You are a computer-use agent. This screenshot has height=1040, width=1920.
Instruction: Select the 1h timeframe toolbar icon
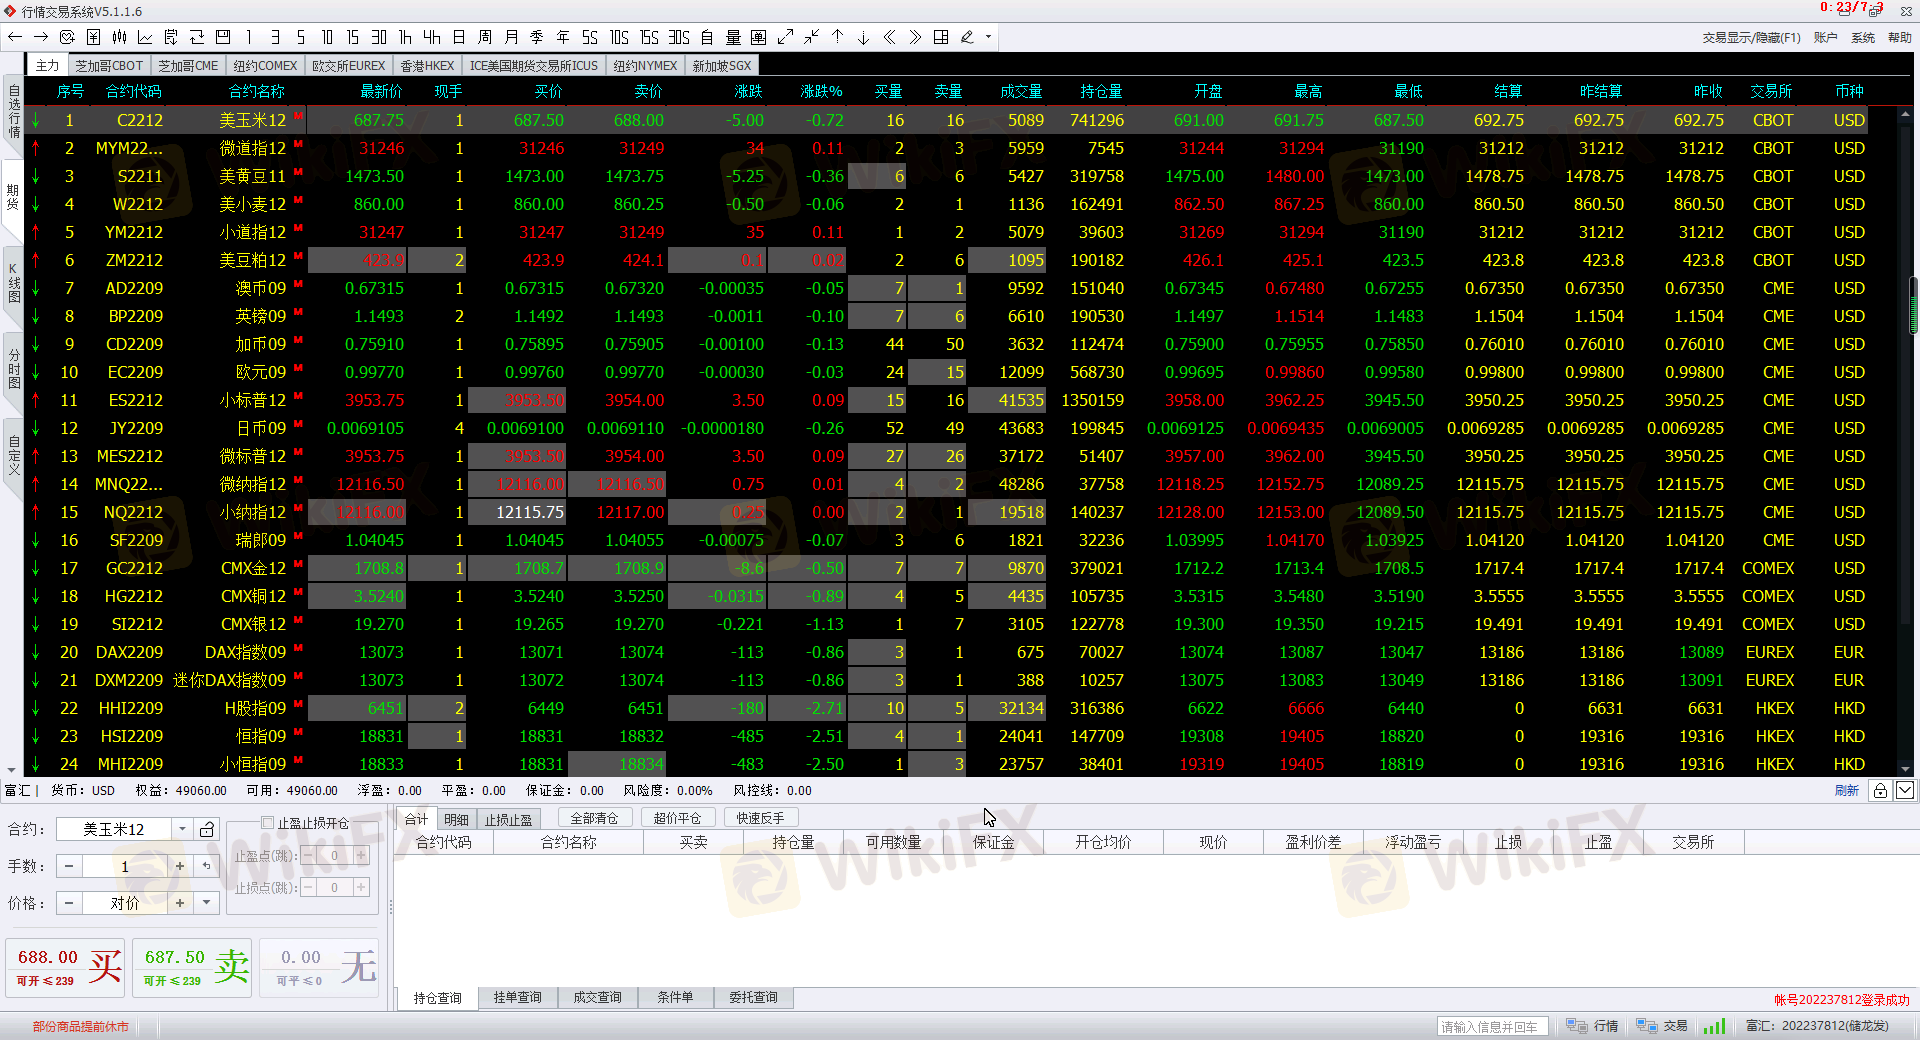point(405,37)
